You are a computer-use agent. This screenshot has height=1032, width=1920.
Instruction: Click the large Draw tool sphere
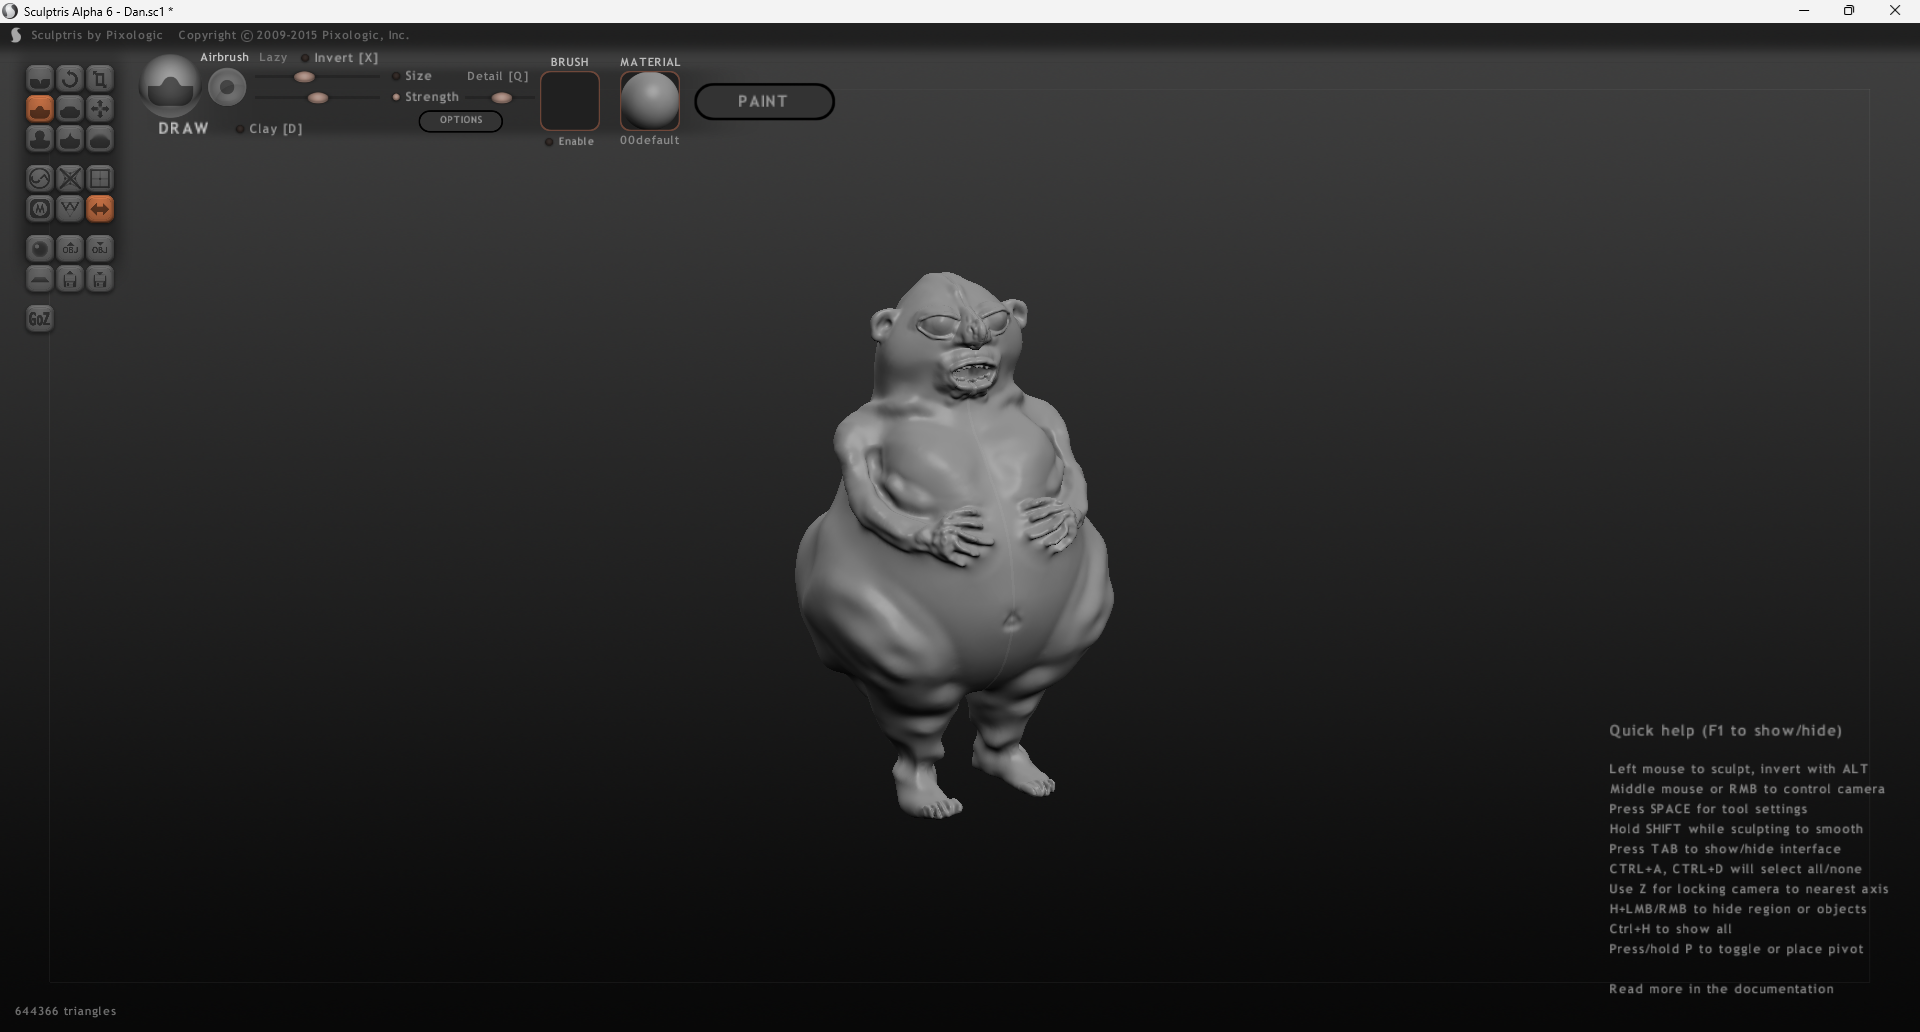click(170, 86)
